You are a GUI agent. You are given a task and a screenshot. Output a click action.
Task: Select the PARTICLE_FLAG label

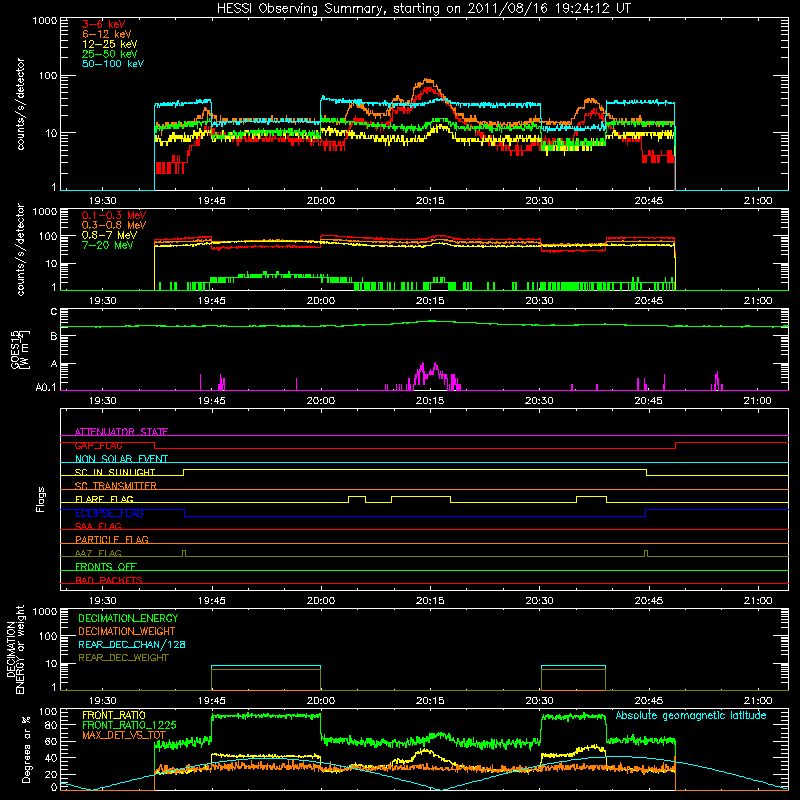(112, 539)
